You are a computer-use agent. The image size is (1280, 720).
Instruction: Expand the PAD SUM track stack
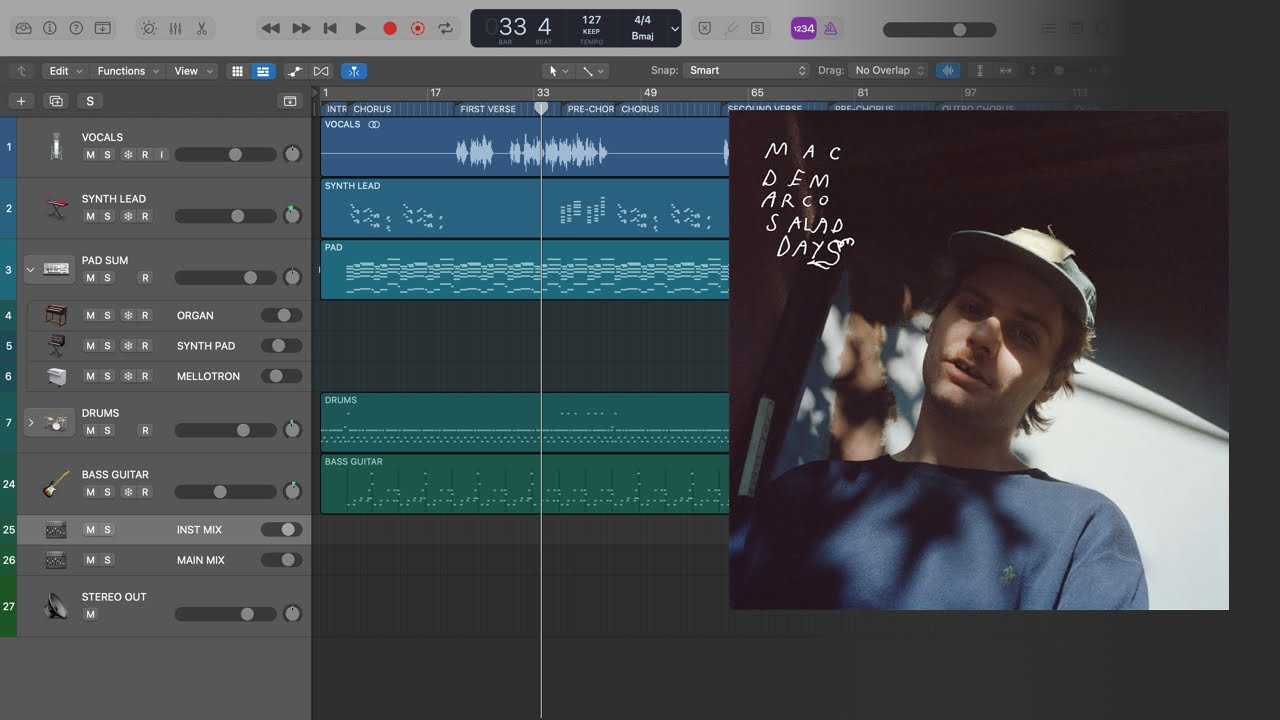[30, 270]
